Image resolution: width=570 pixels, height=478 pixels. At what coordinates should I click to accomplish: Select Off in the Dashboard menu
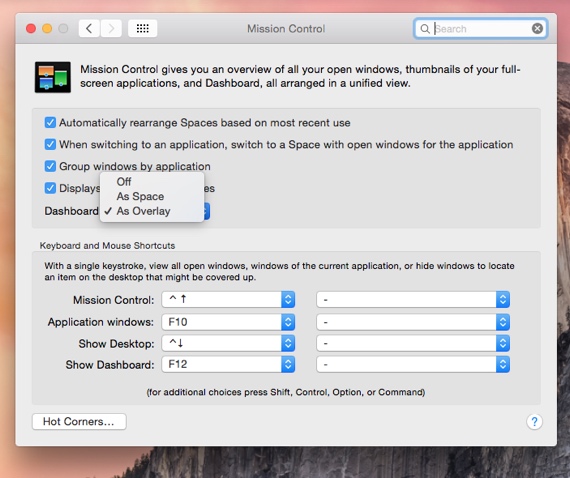pyautogui.click(x=152, y=181)
